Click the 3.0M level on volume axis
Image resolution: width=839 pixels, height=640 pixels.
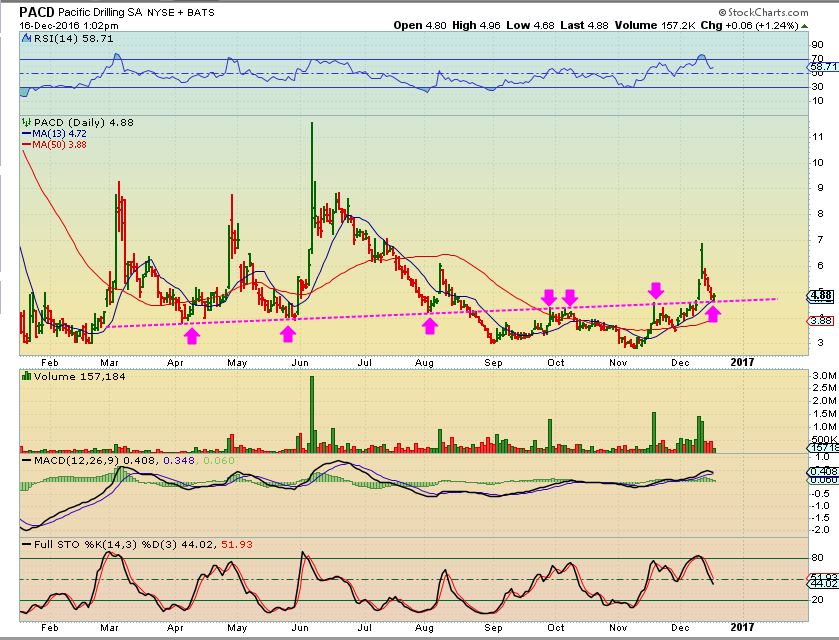pos(824,376)
